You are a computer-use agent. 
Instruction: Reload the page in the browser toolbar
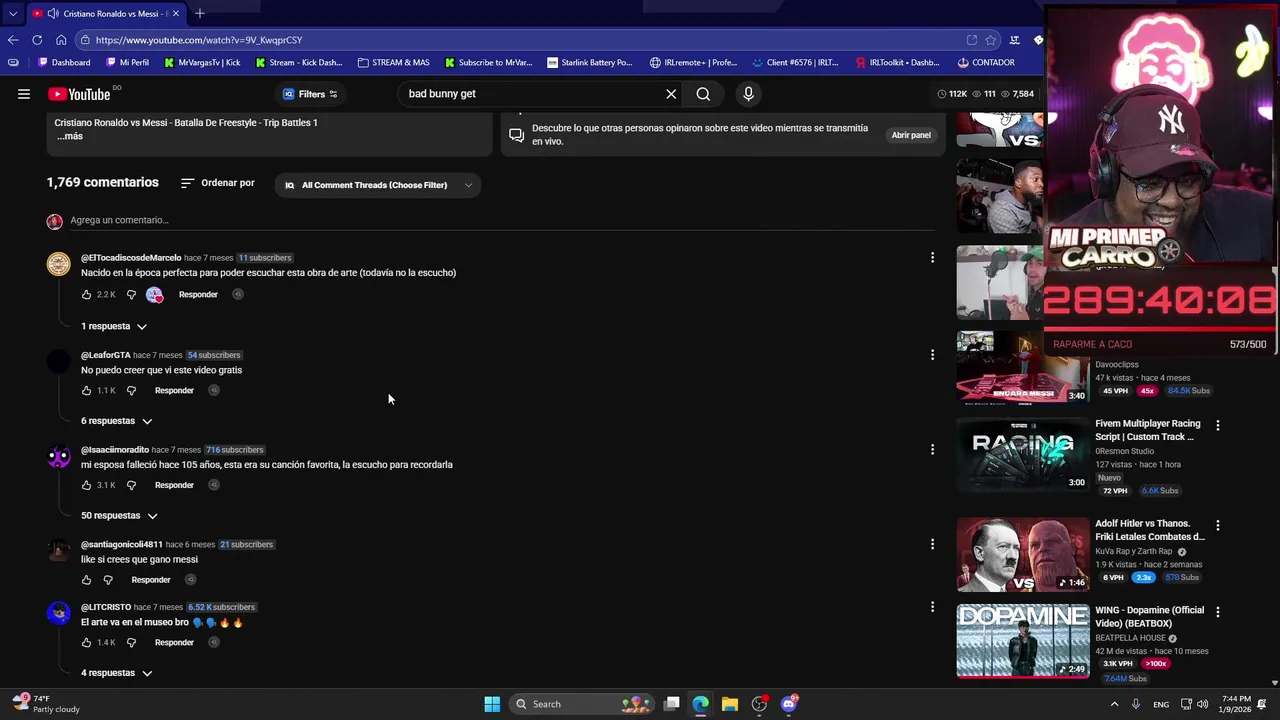click(37, 40)
